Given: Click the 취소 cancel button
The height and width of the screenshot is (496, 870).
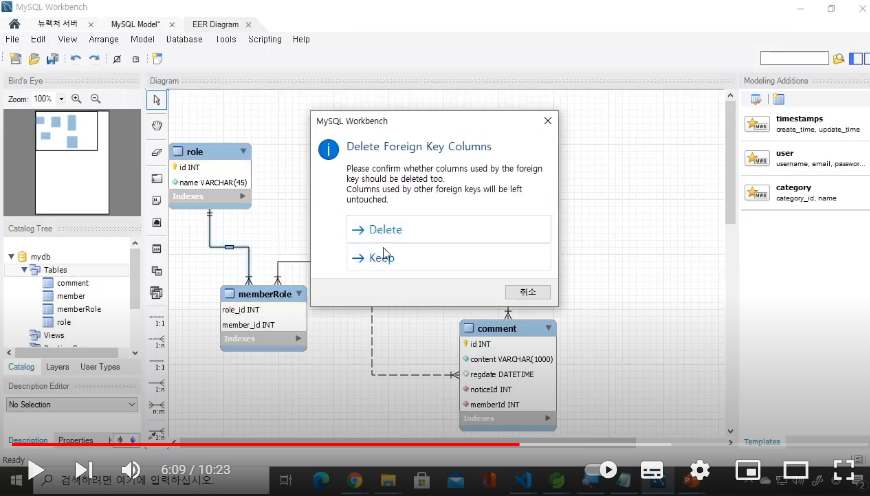Looking at the screenshot, I should click(x=528, y=292).
